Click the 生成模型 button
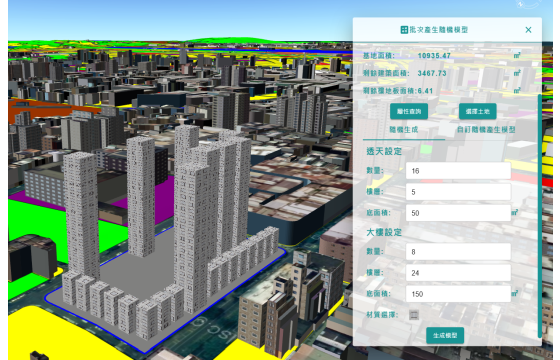 coord(445,335)
